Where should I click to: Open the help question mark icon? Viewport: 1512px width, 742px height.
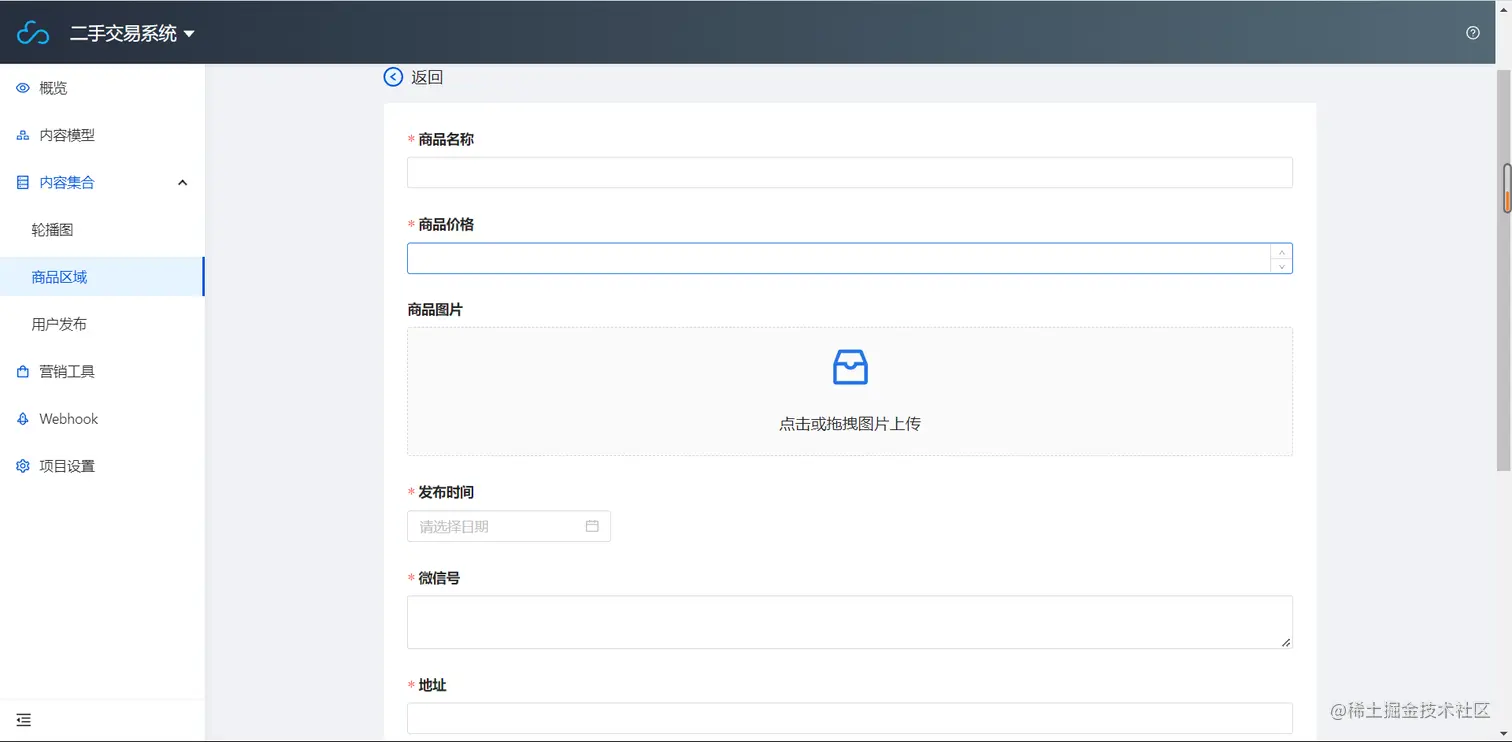click(1473, 33)
